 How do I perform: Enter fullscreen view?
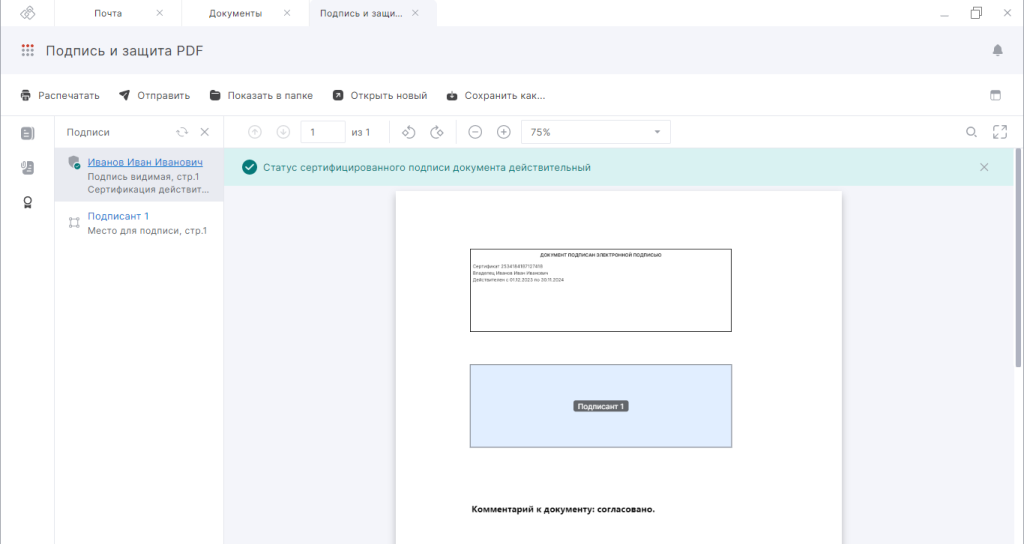click(x=1000, y=132)
